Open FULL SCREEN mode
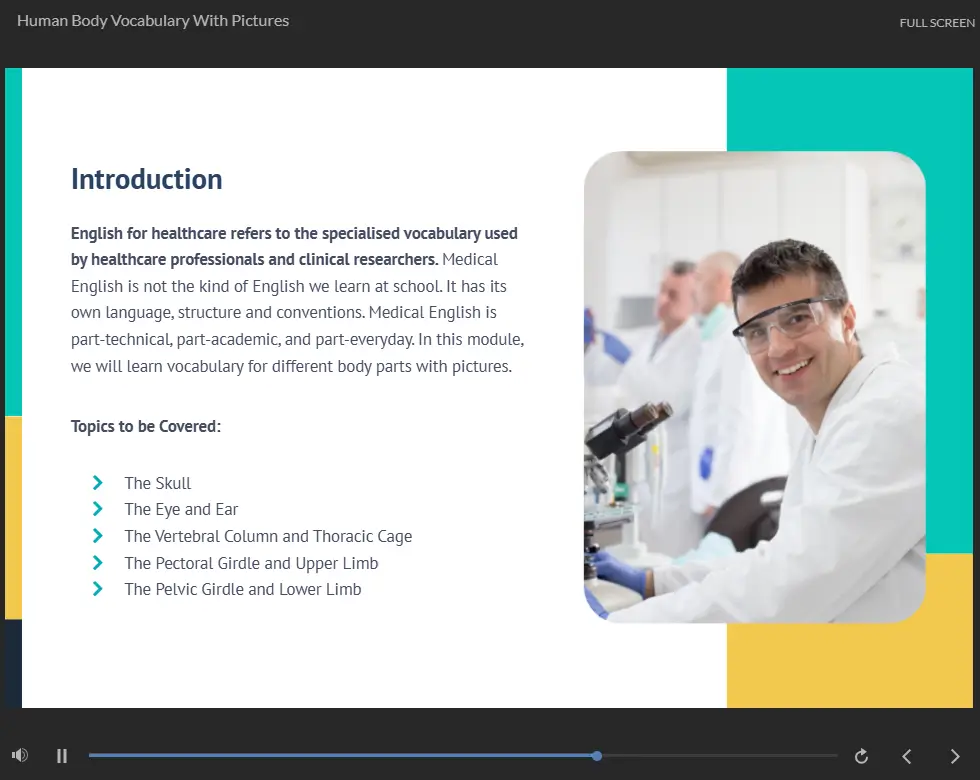Viewport: 980px width, 780px height. [x=937, y=22]
